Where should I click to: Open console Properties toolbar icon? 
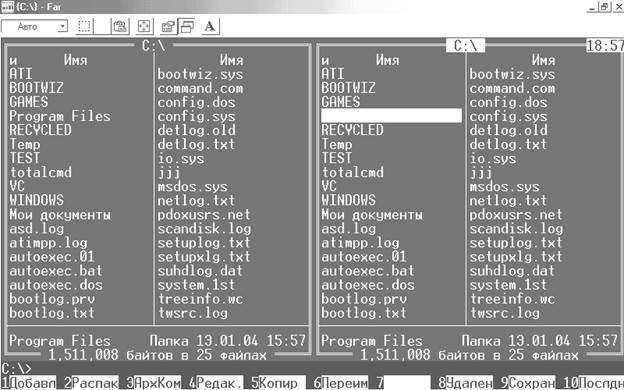(x=168, y=26)
